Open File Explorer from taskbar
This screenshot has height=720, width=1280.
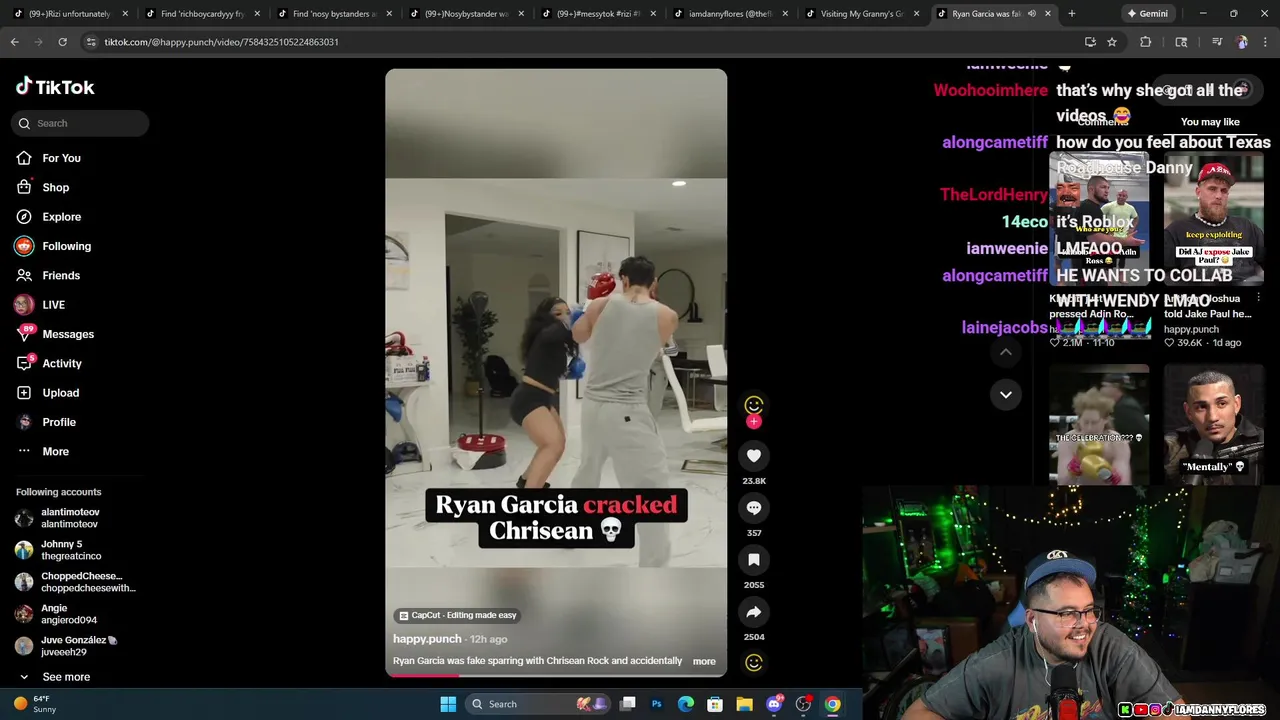[744, 704]
